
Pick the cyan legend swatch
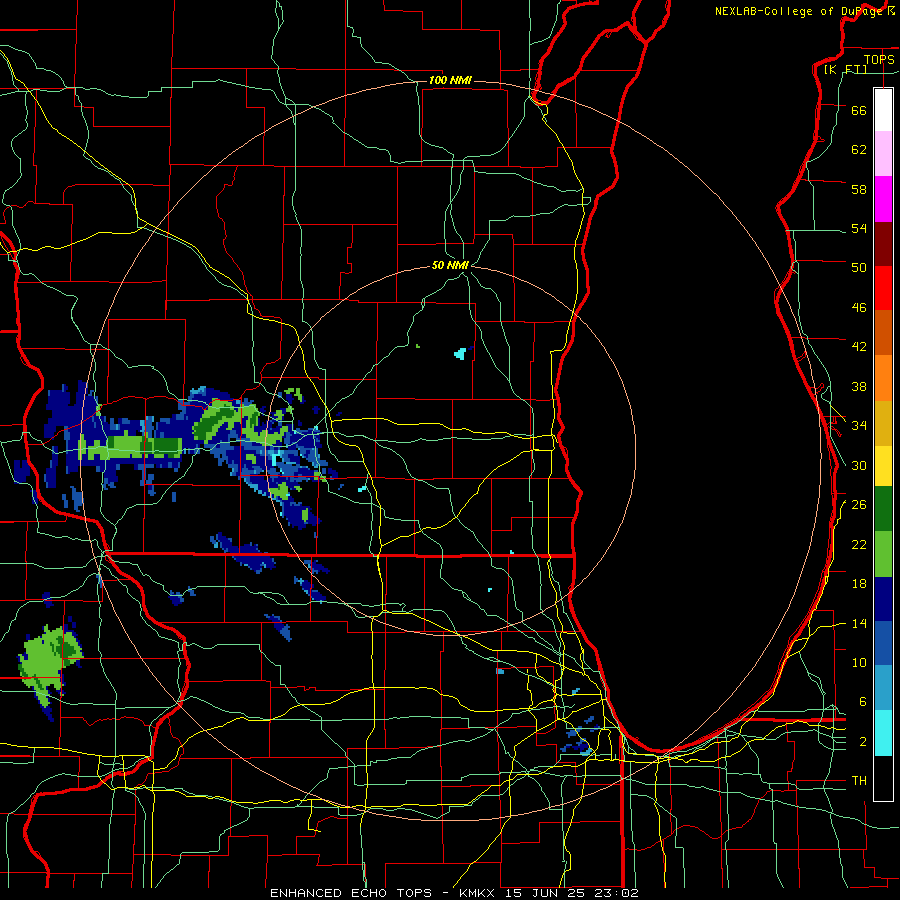click(x=883, y=733)
